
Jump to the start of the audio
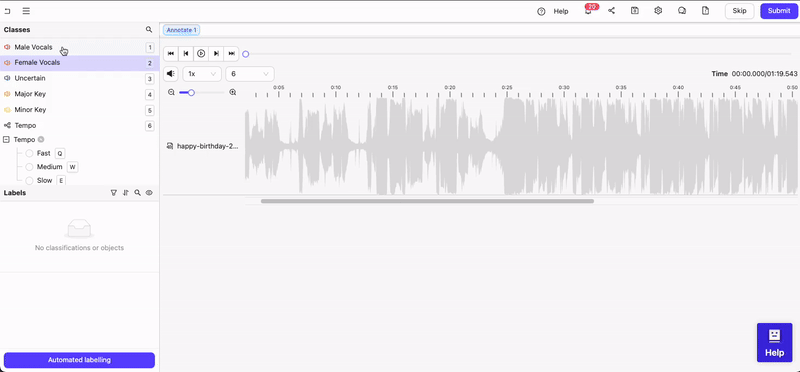(171, 54)
